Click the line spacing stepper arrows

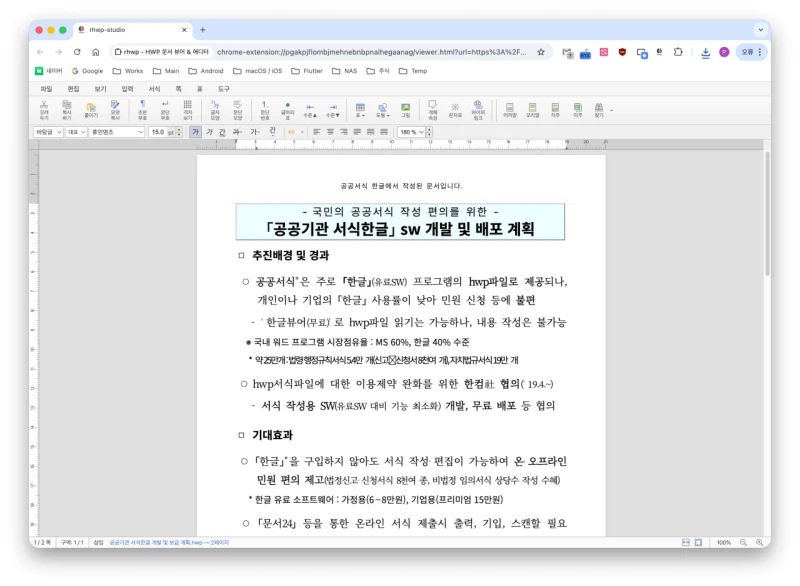click(x=429, y=132)
